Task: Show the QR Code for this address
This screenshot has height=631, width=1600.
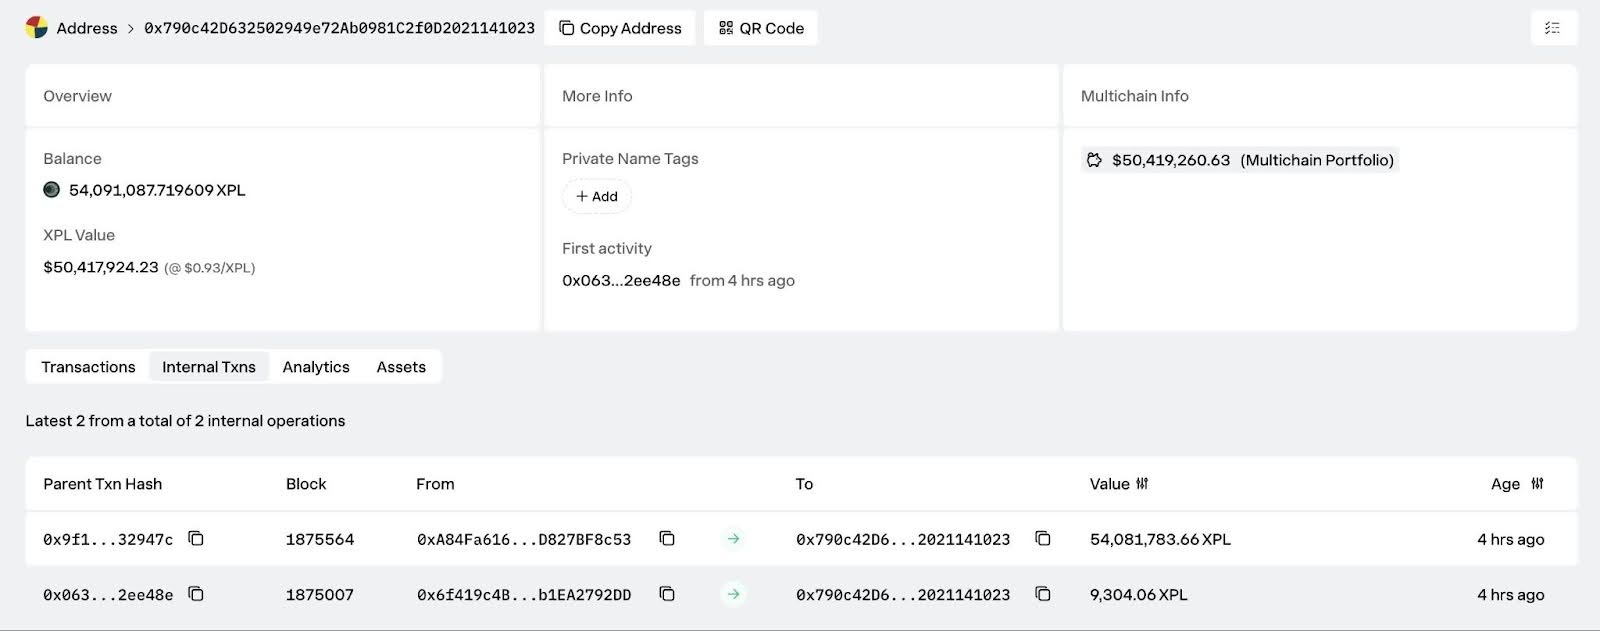Action: (x=761, y=28)
